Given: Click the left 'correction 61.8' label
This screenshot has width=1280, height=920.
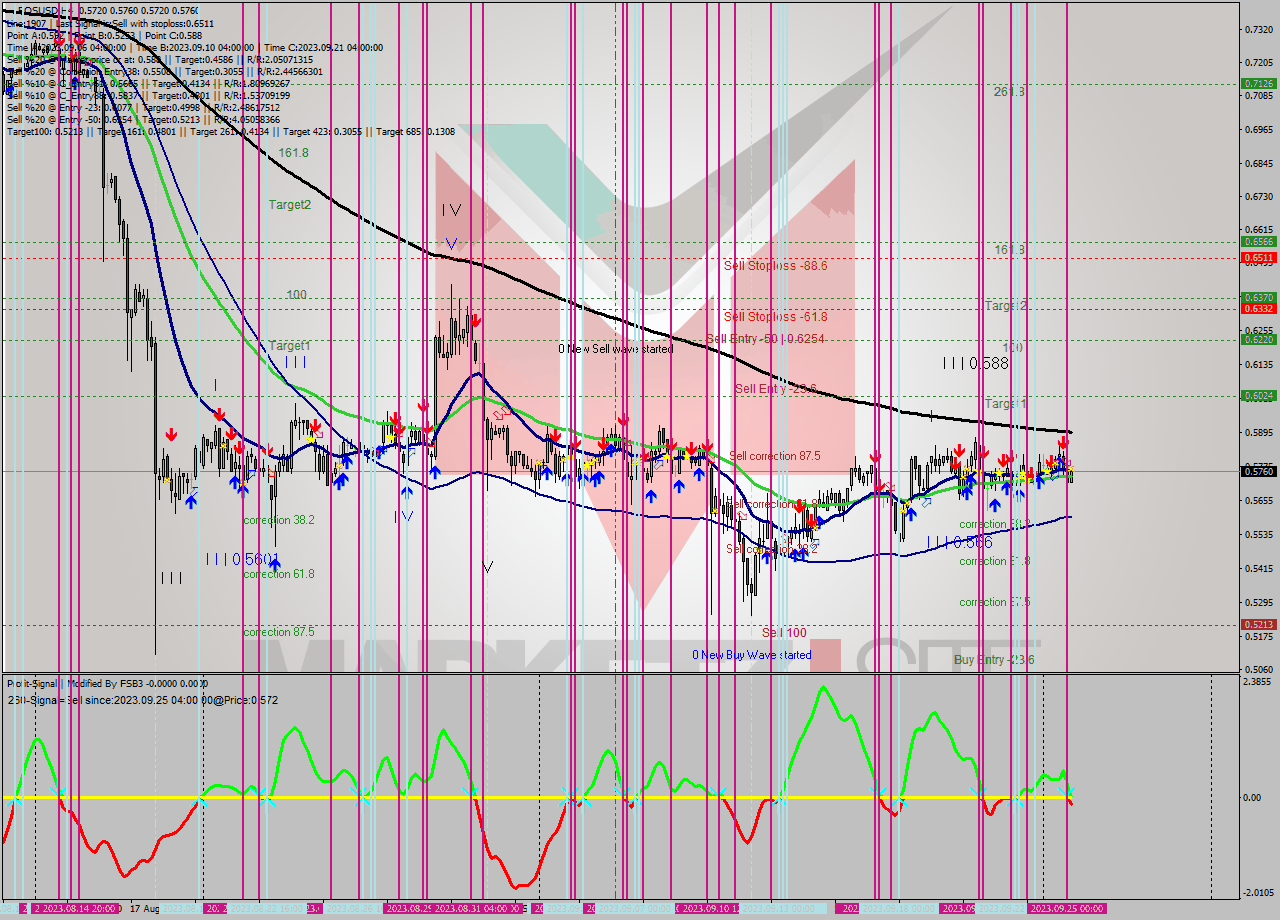Looking at the screenshot, I should coord(279,574).
